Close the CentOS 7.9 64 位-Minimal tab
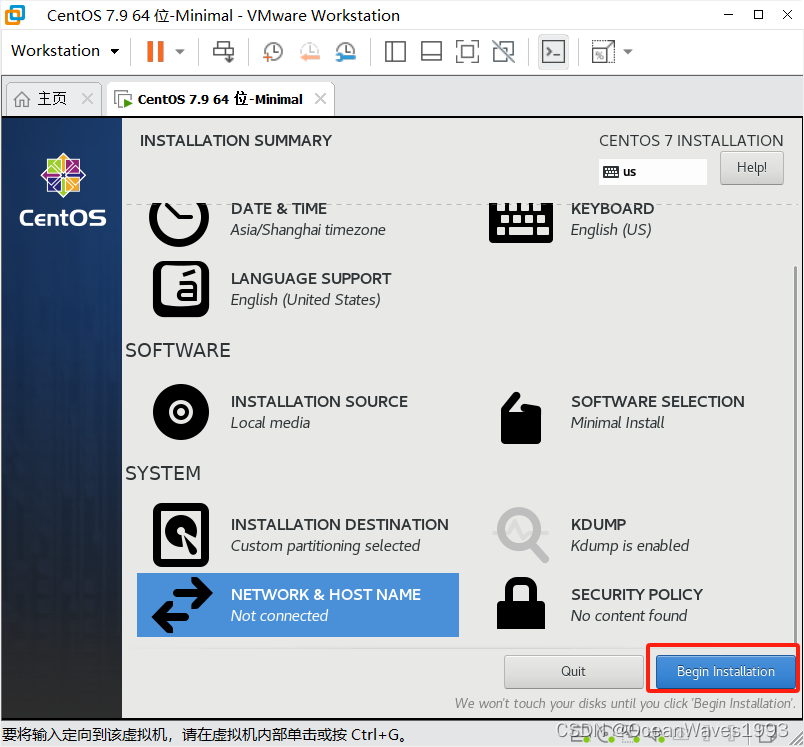The width and height of the screenshot is (804, 747). (x=320, y=98)
